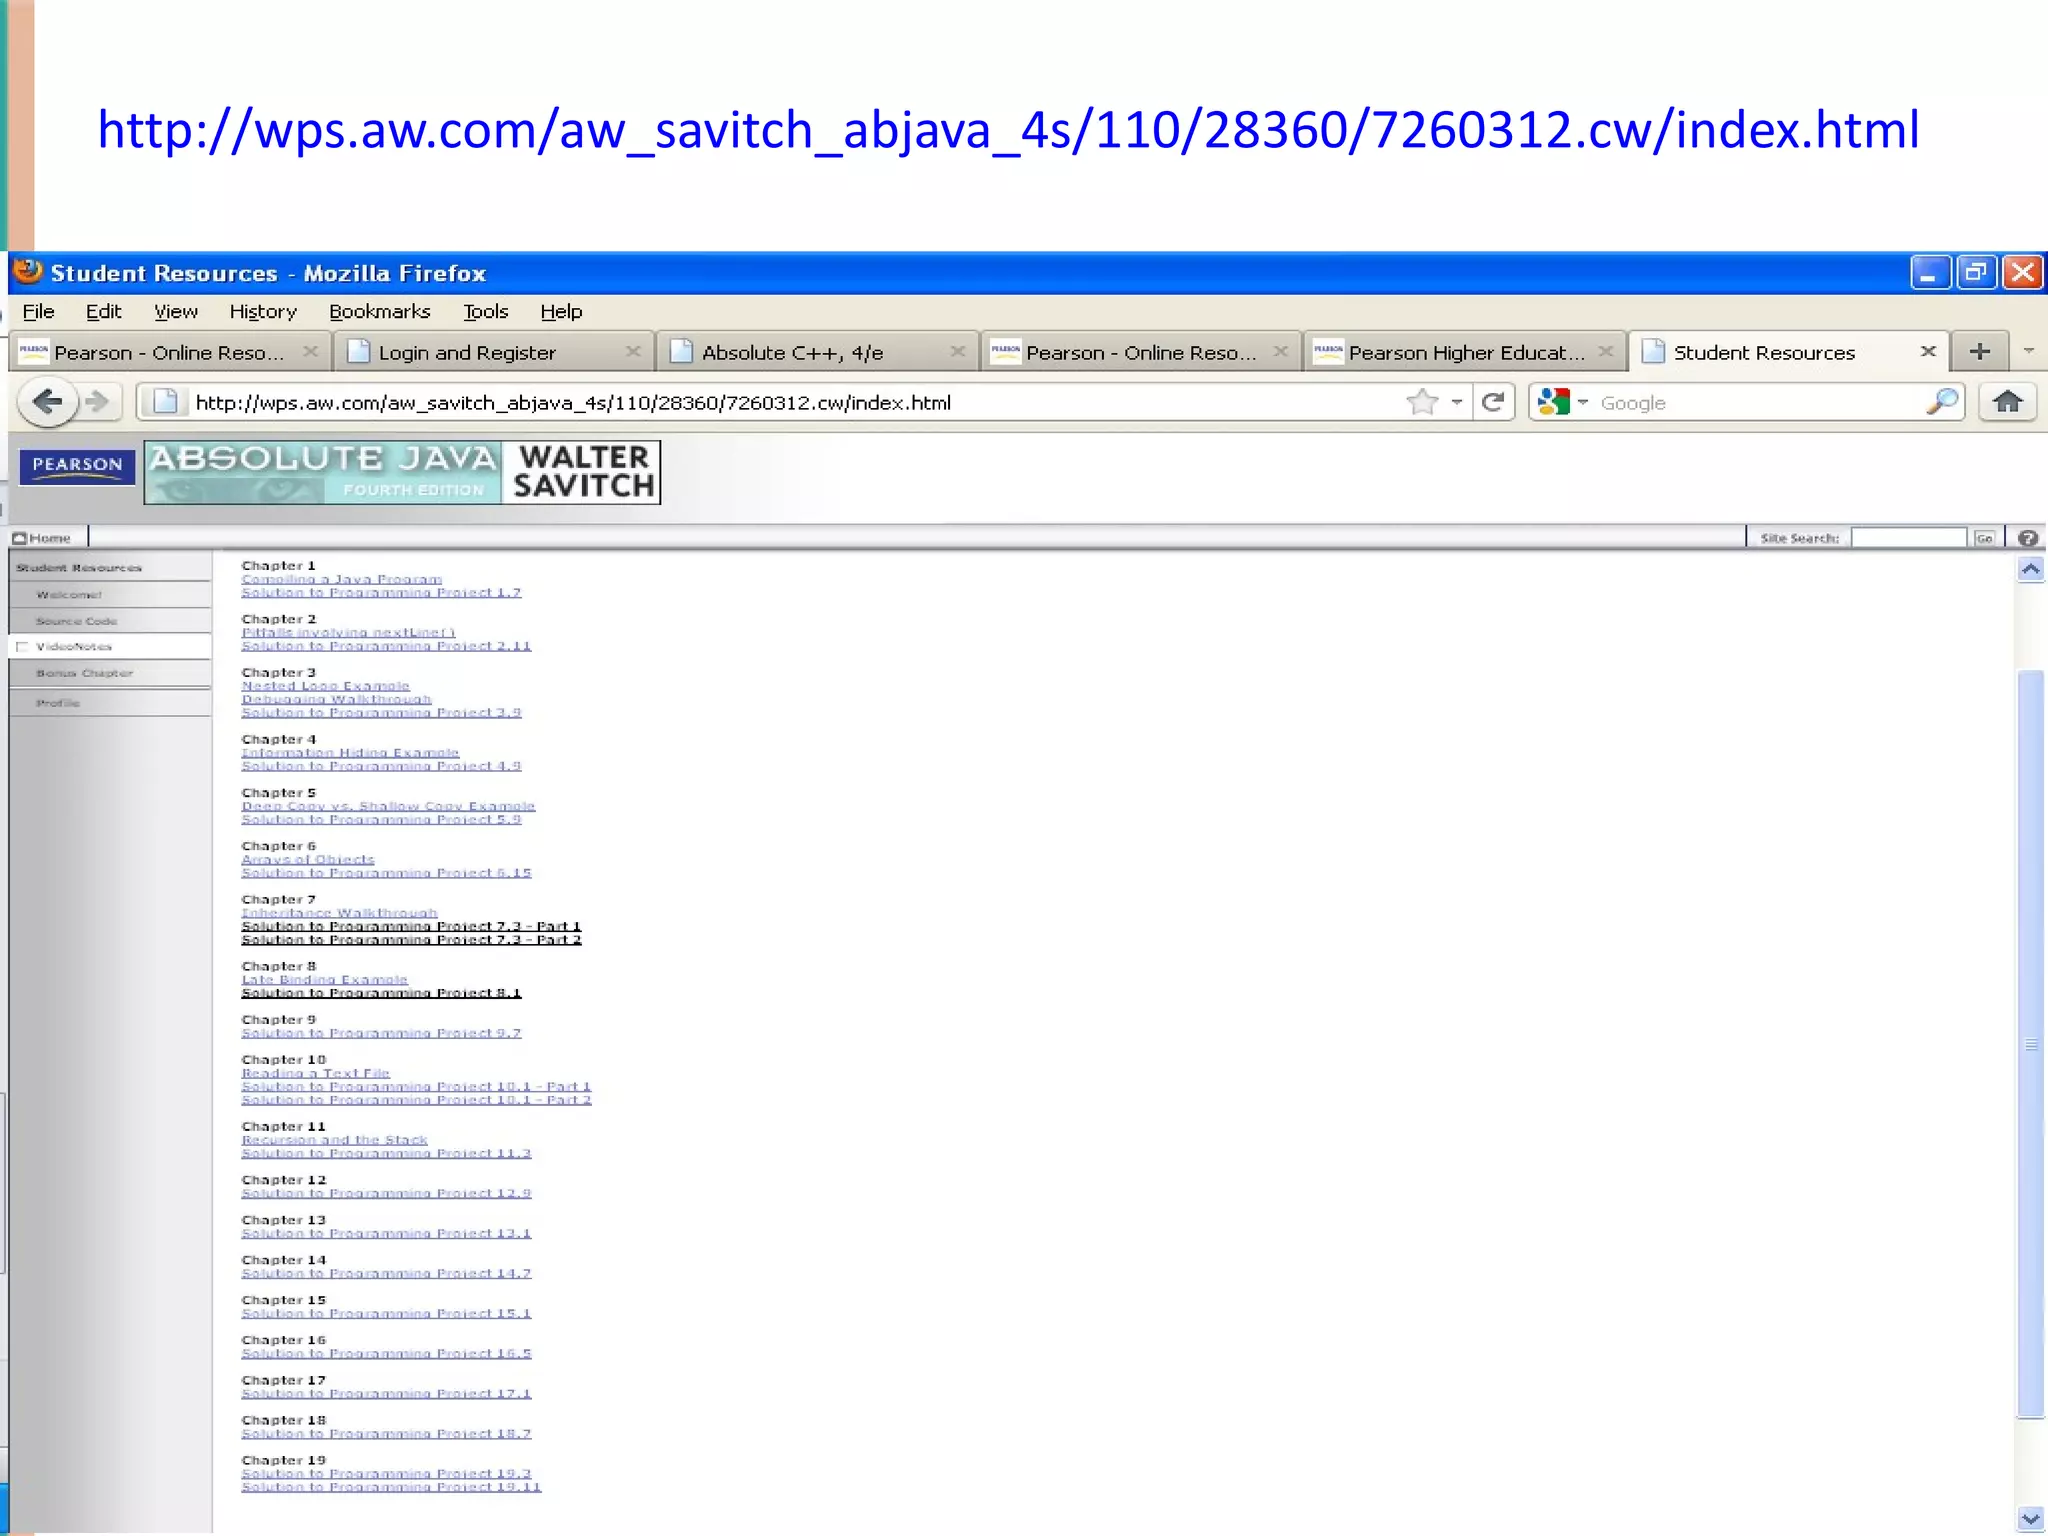Click in the Site Search text field
Screen dimensions: 2048x1536
coord(1908,538)
